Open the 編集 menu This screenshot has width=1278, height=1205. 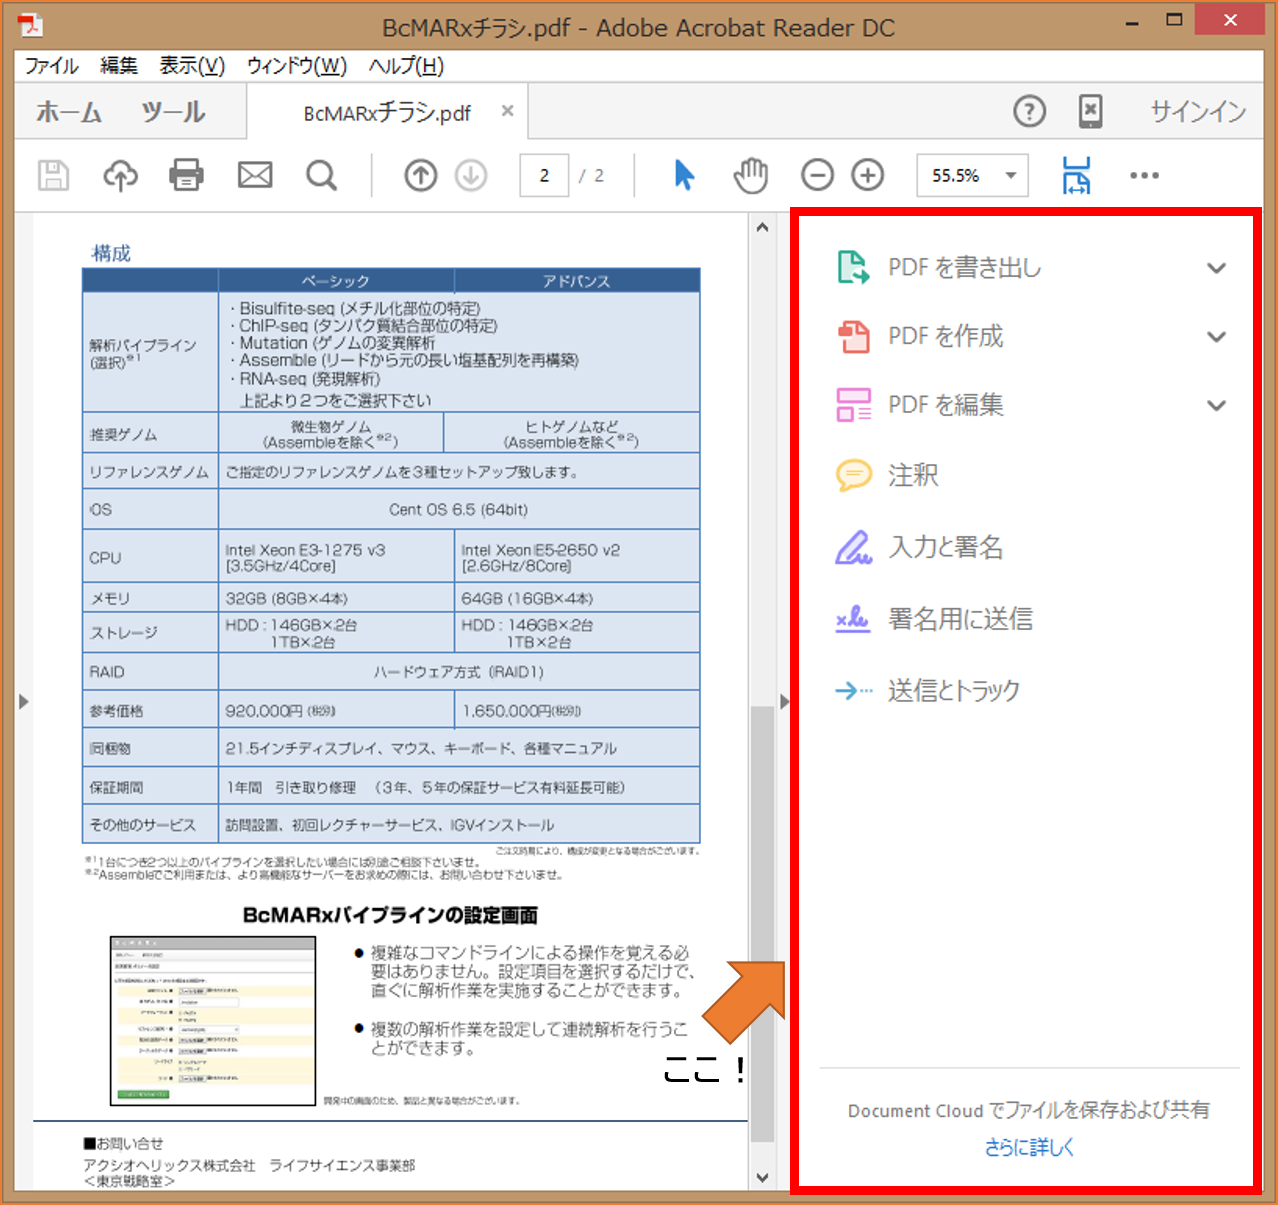119,66
